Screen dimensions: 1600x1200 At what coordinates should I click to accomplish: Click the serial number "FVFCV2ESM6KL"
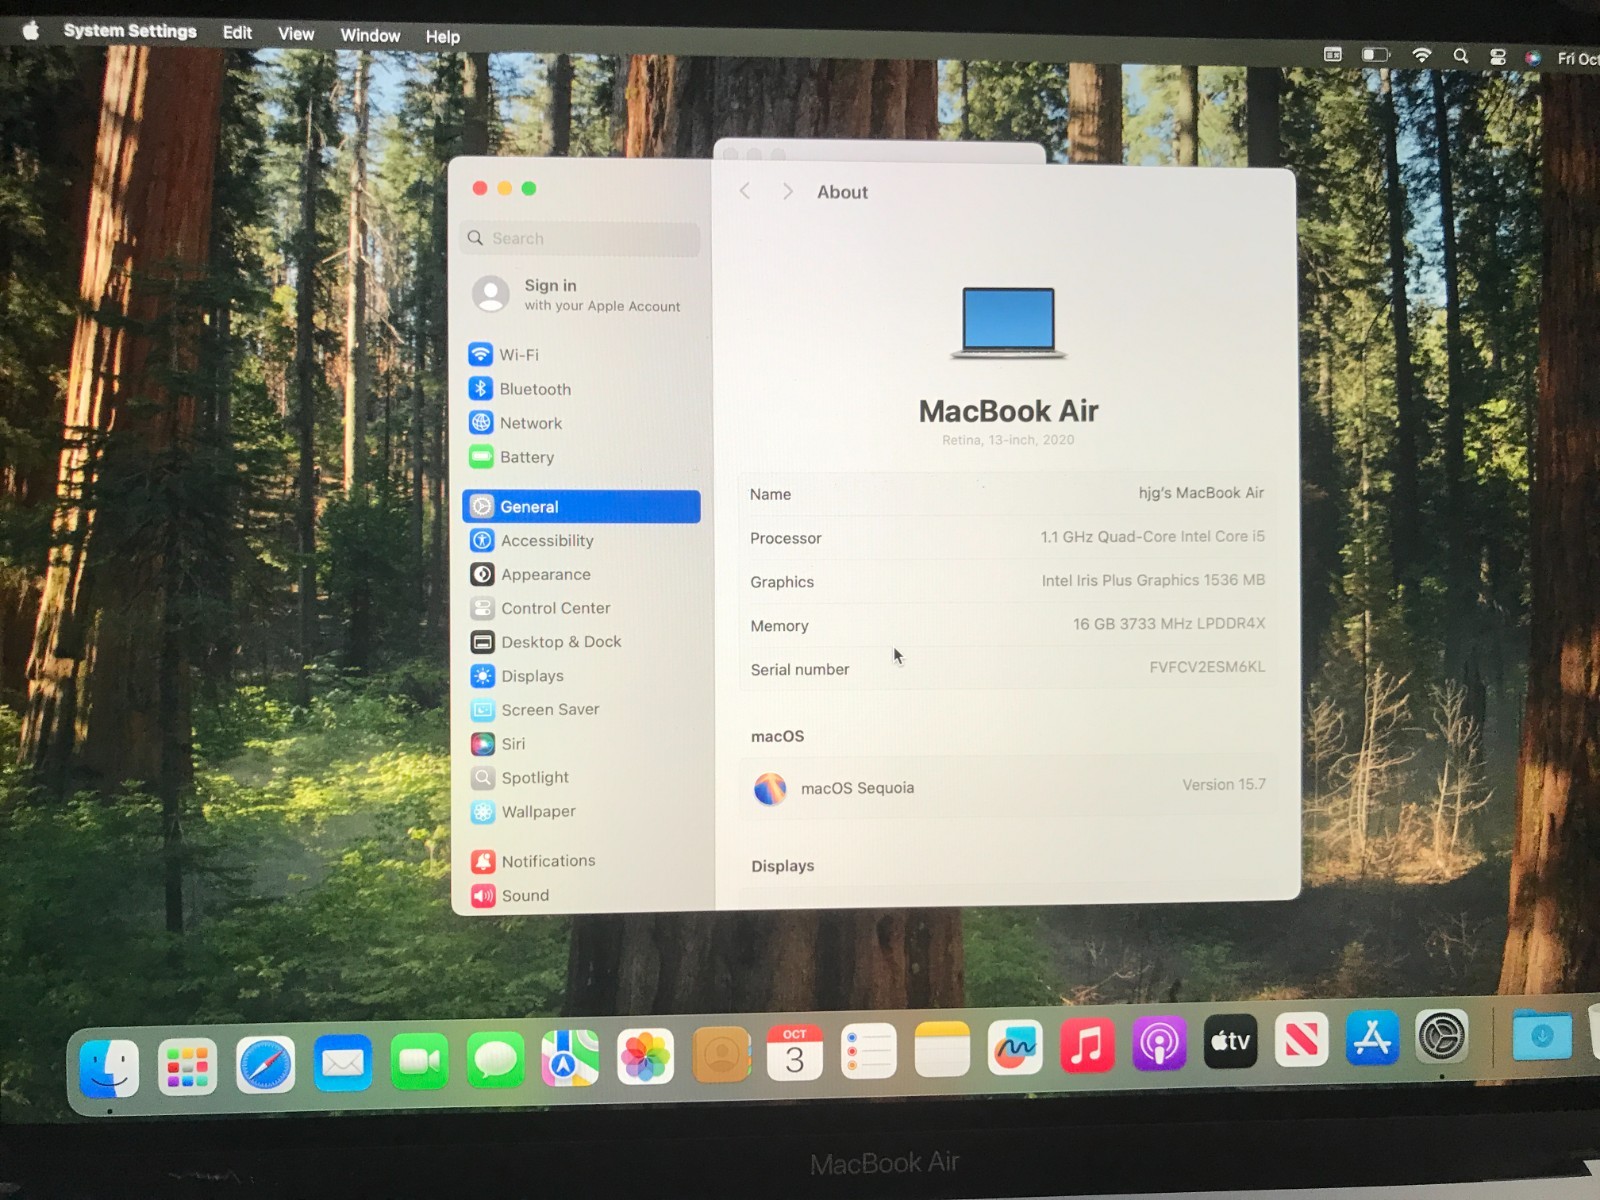[x=1207, y=667]
